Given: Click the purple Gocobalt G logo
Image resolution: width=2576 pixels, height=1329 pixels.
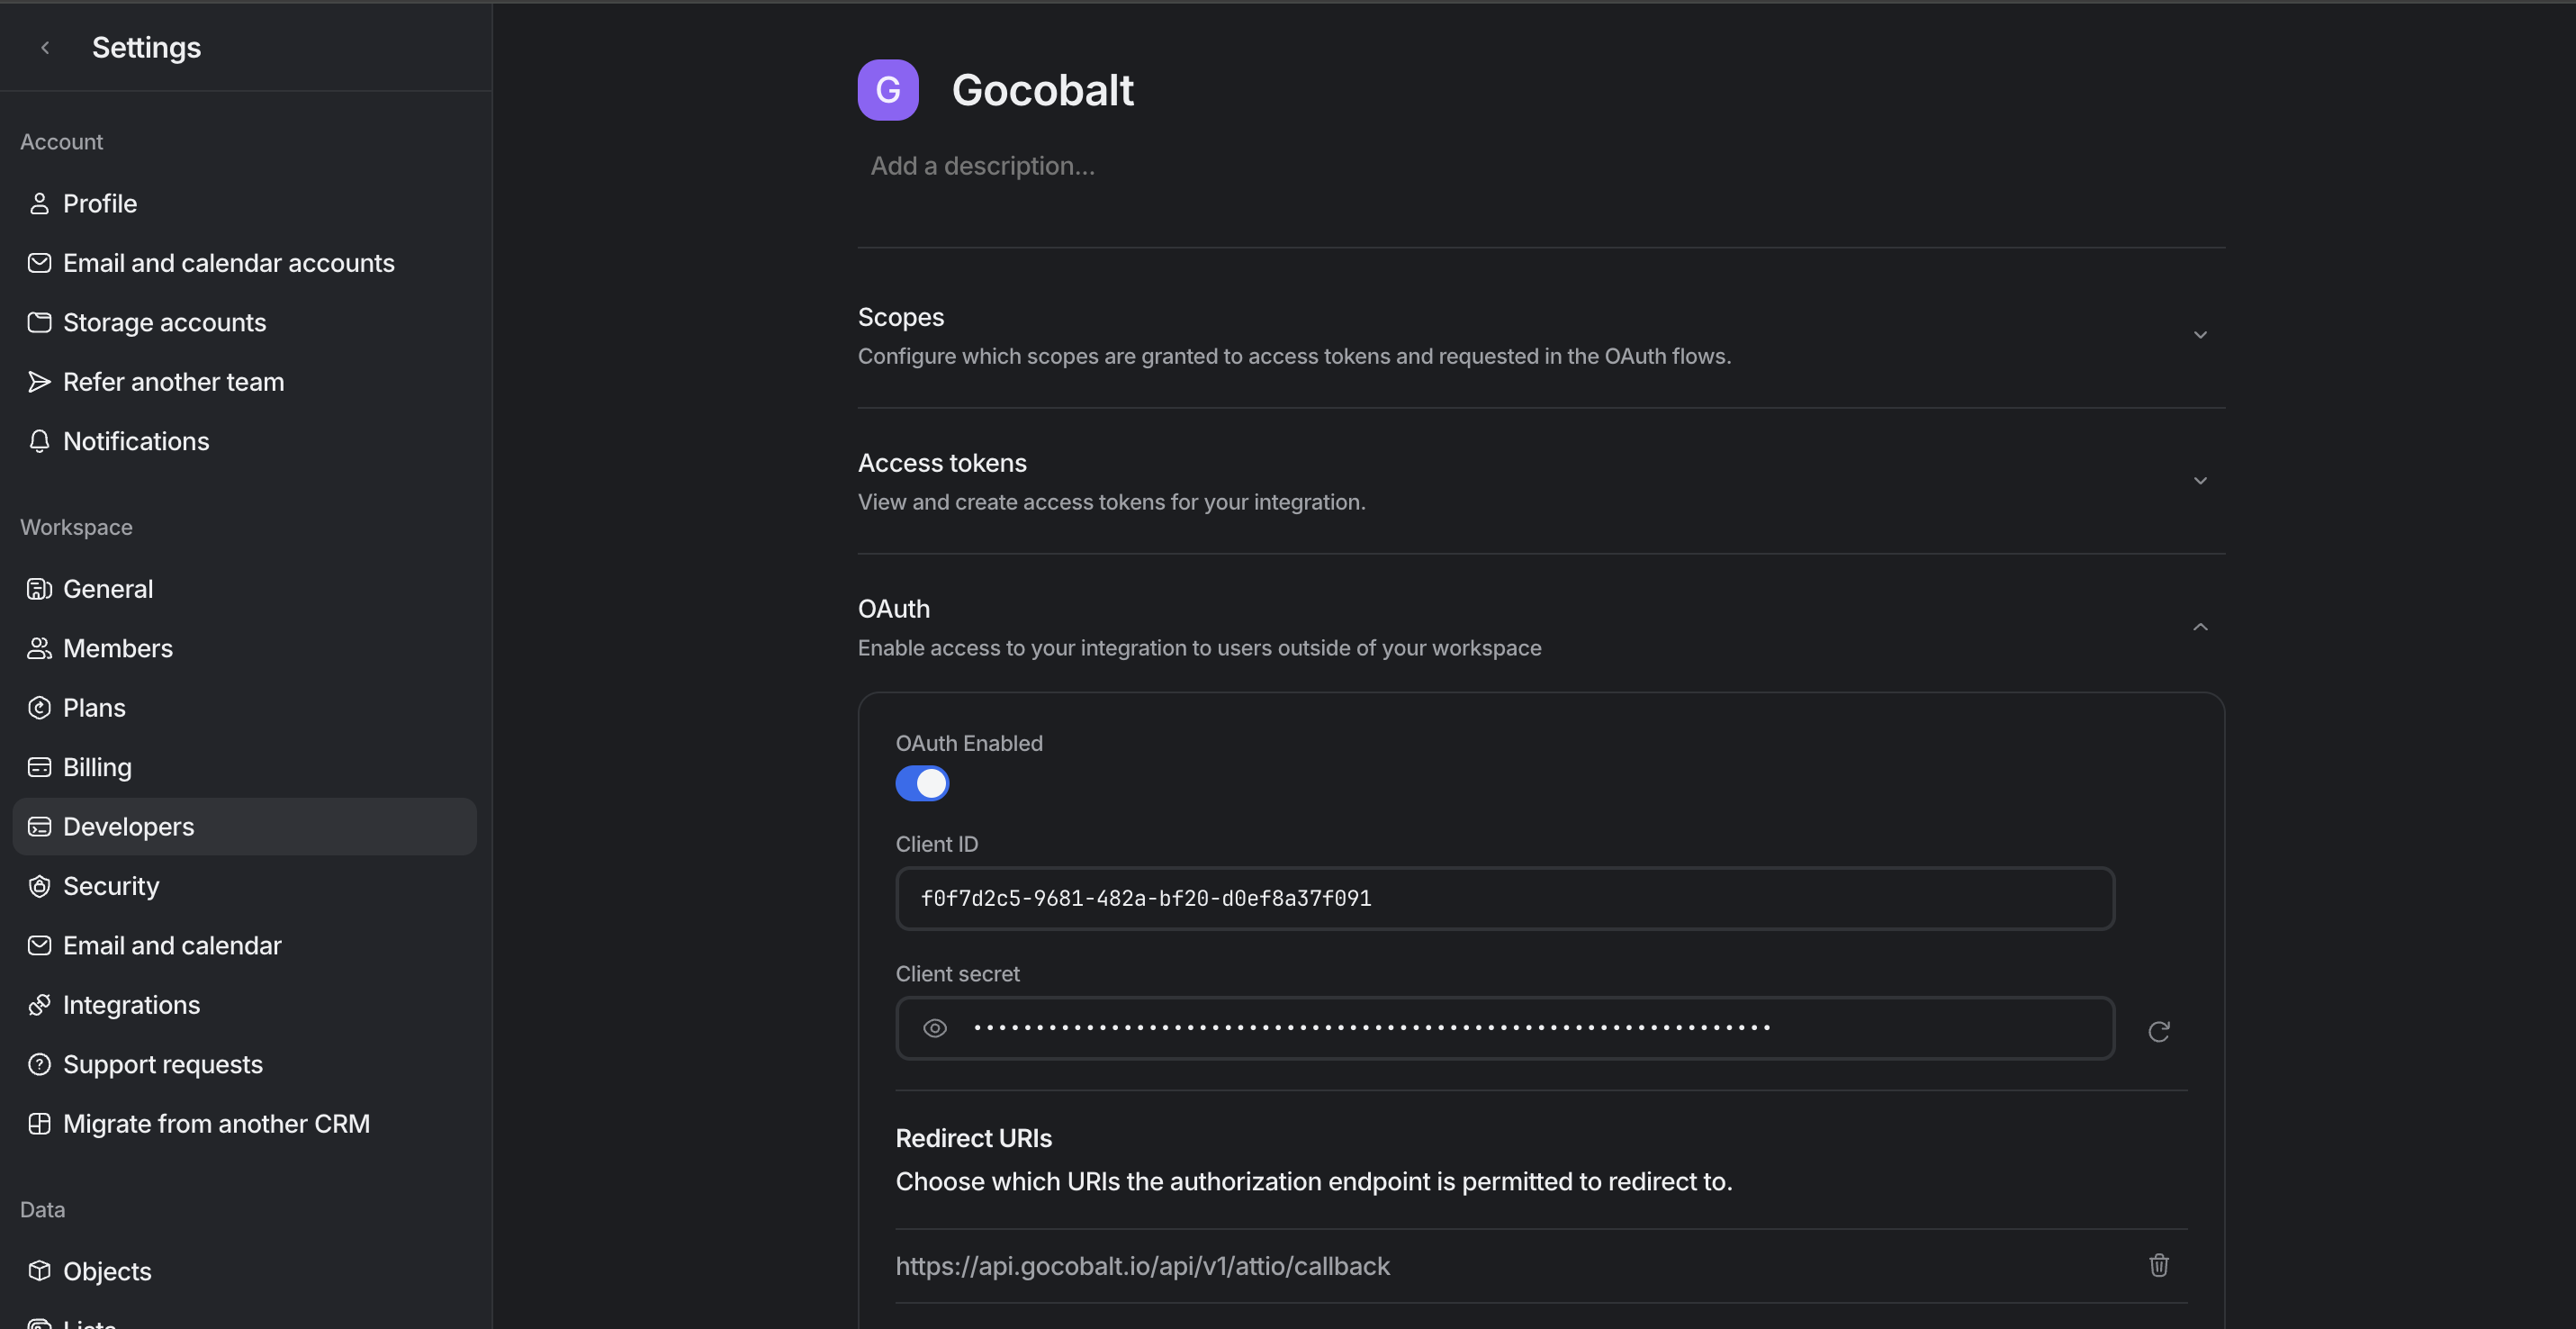Looking at the screenshot, I should pos(887,90).
